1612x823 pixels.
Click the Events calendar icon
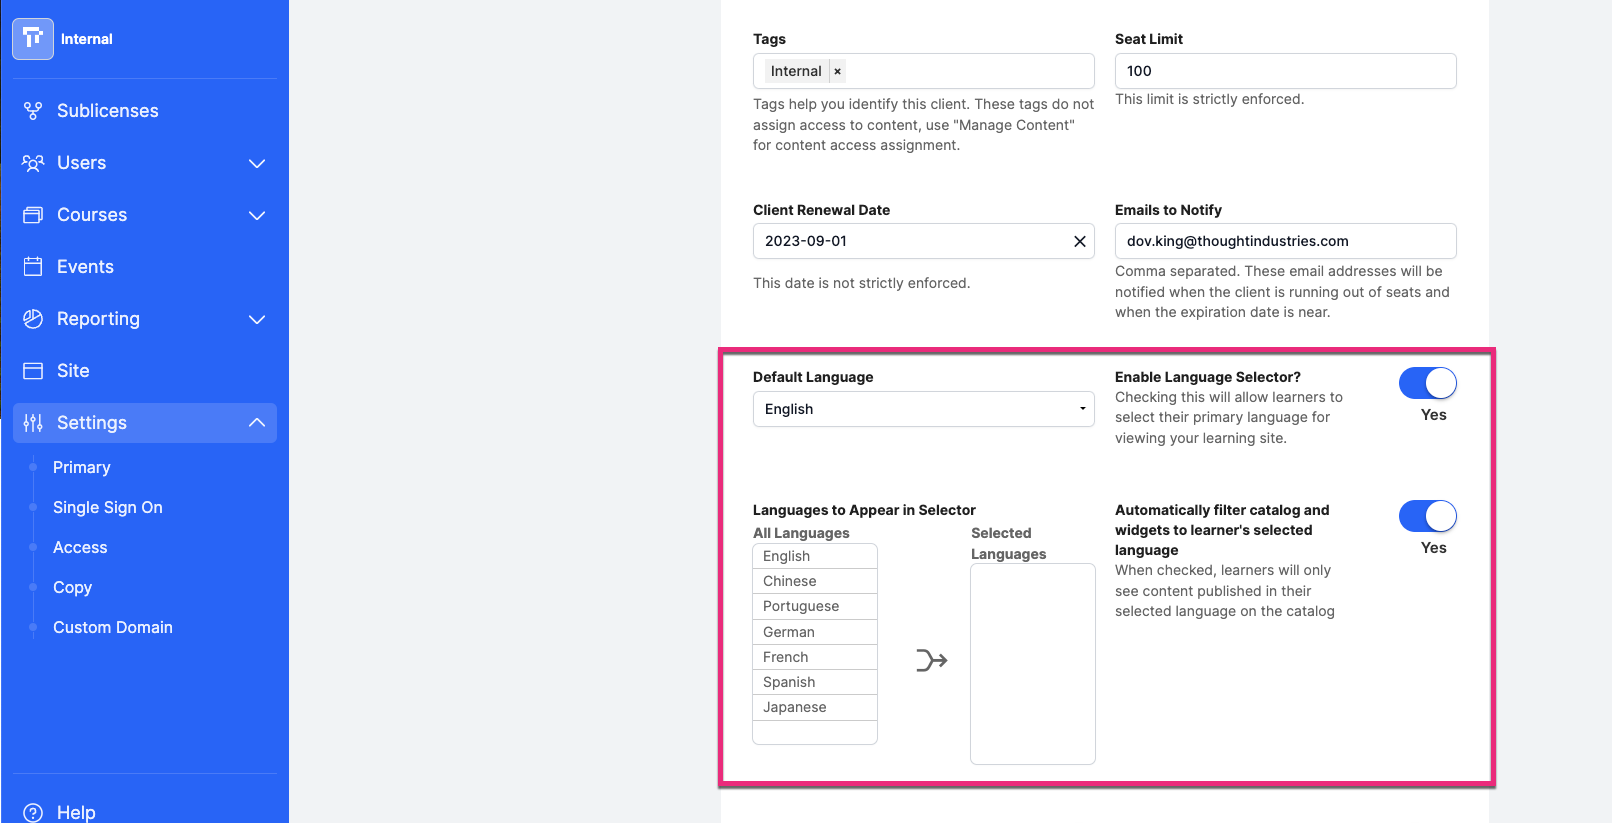33,267
